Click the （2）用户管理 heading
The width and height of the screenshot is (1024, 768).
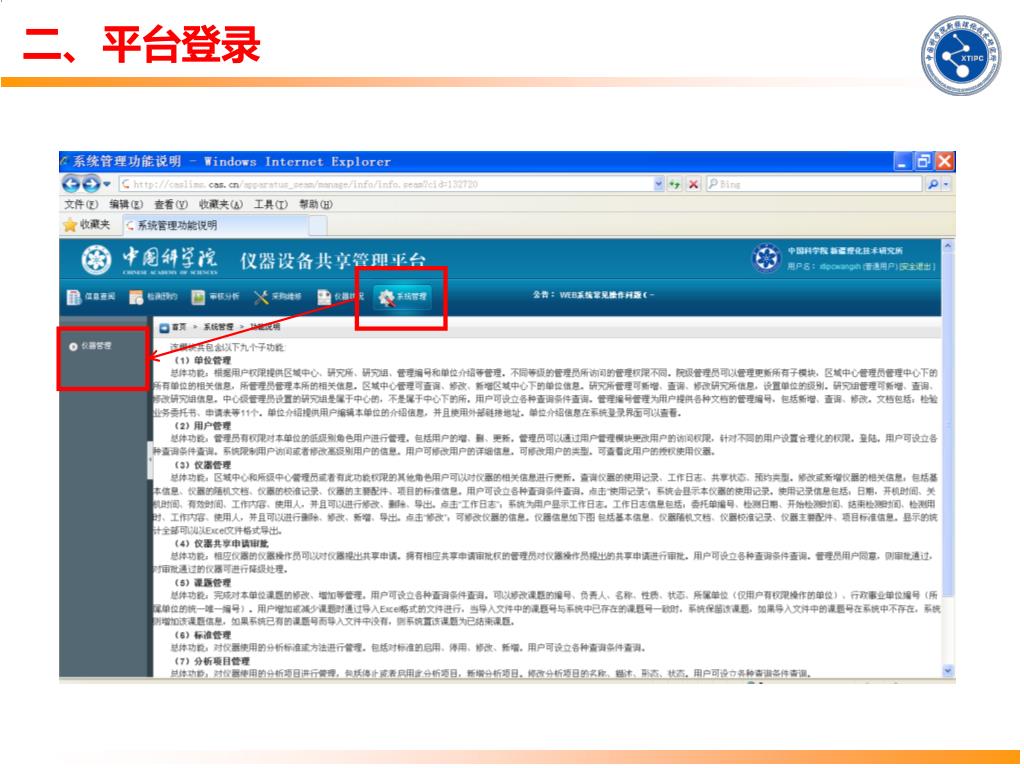[202, 425]
